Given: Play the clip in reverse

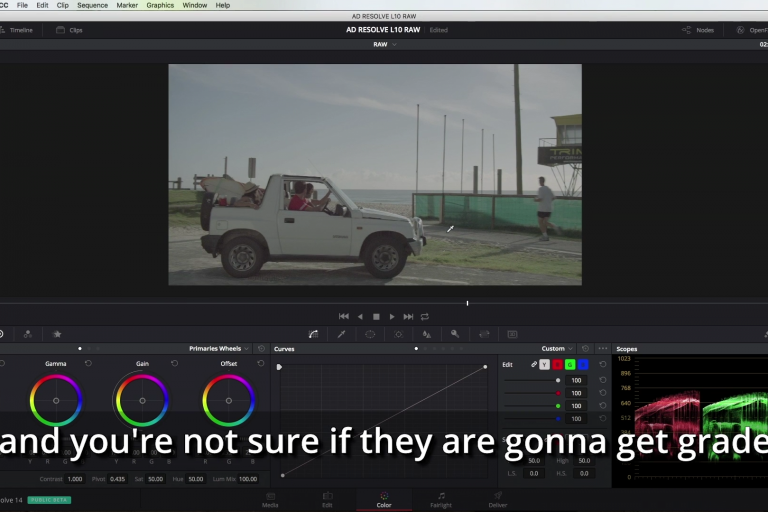Looking at the screenshot, I should 360,317.
